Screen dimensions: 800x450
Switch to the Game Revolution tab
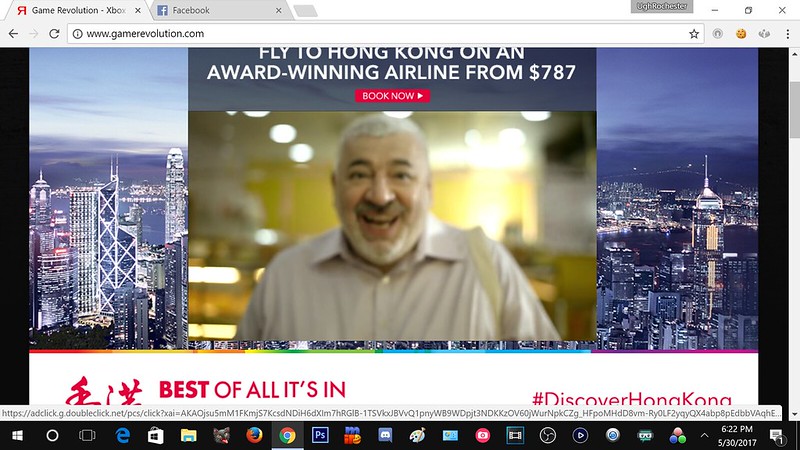tap(78, 10)
